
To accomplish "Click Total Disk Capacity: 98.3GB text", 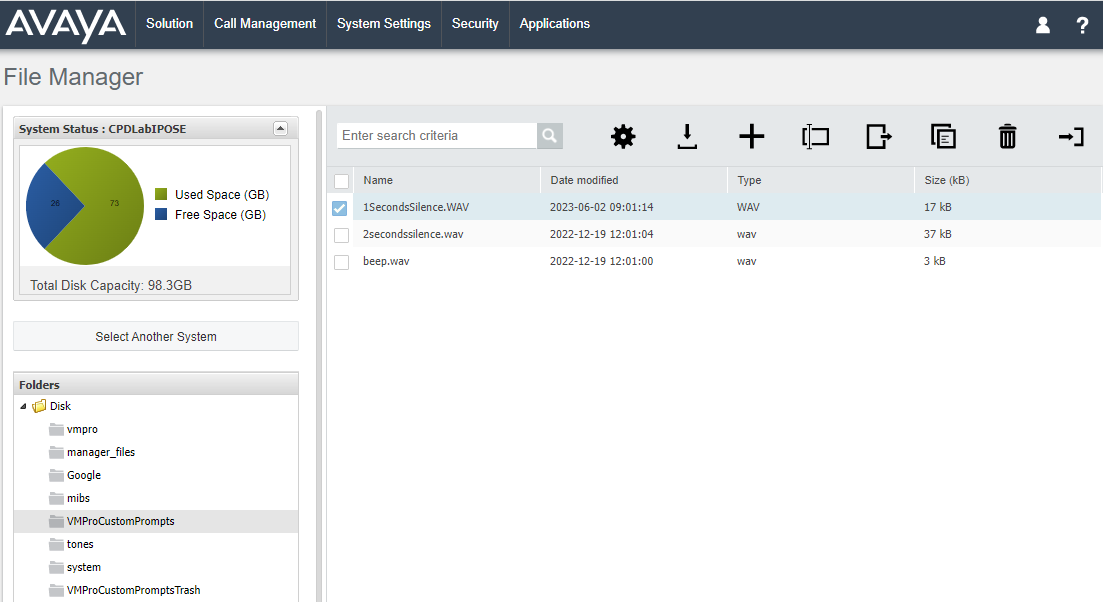I will 111,286.
